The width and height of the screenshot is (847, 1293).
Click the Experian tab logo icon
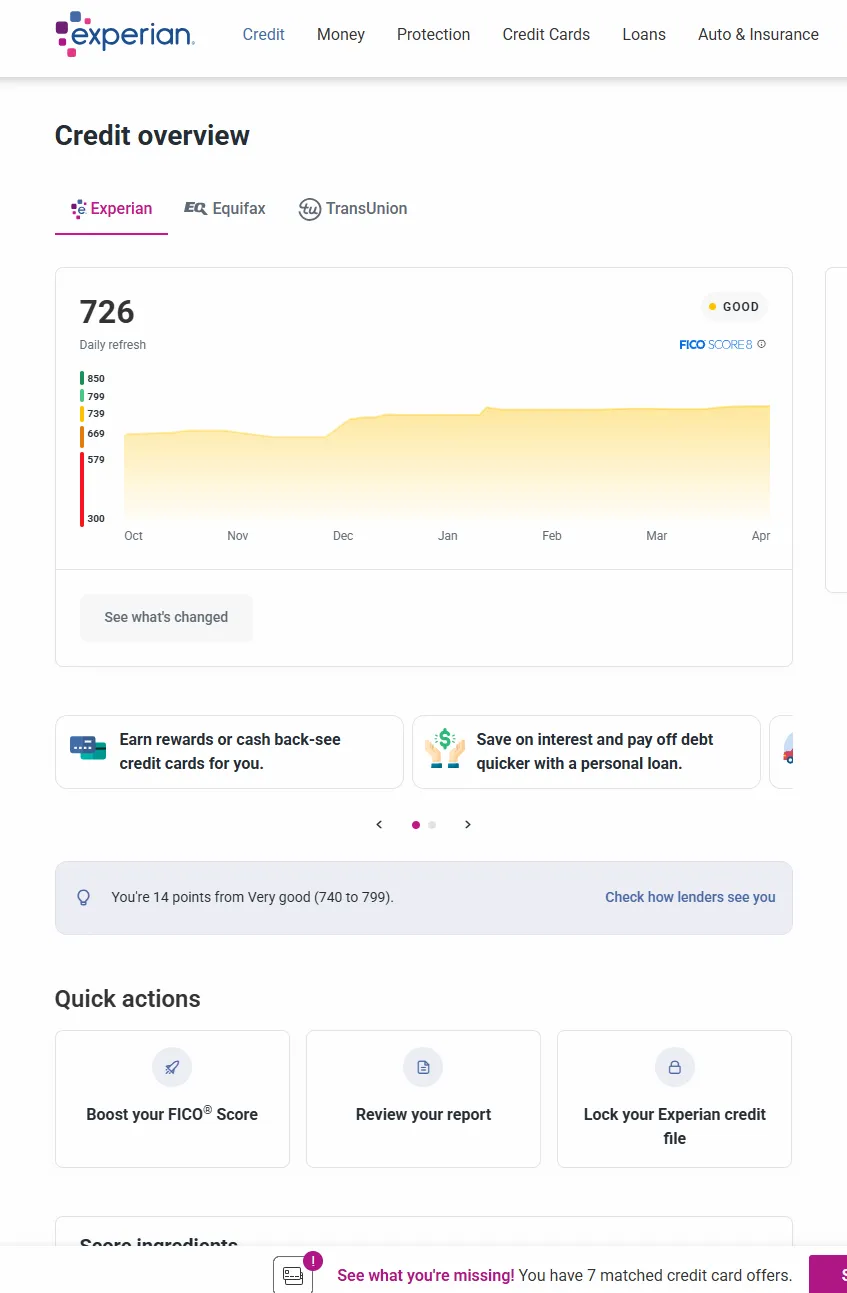79,209
